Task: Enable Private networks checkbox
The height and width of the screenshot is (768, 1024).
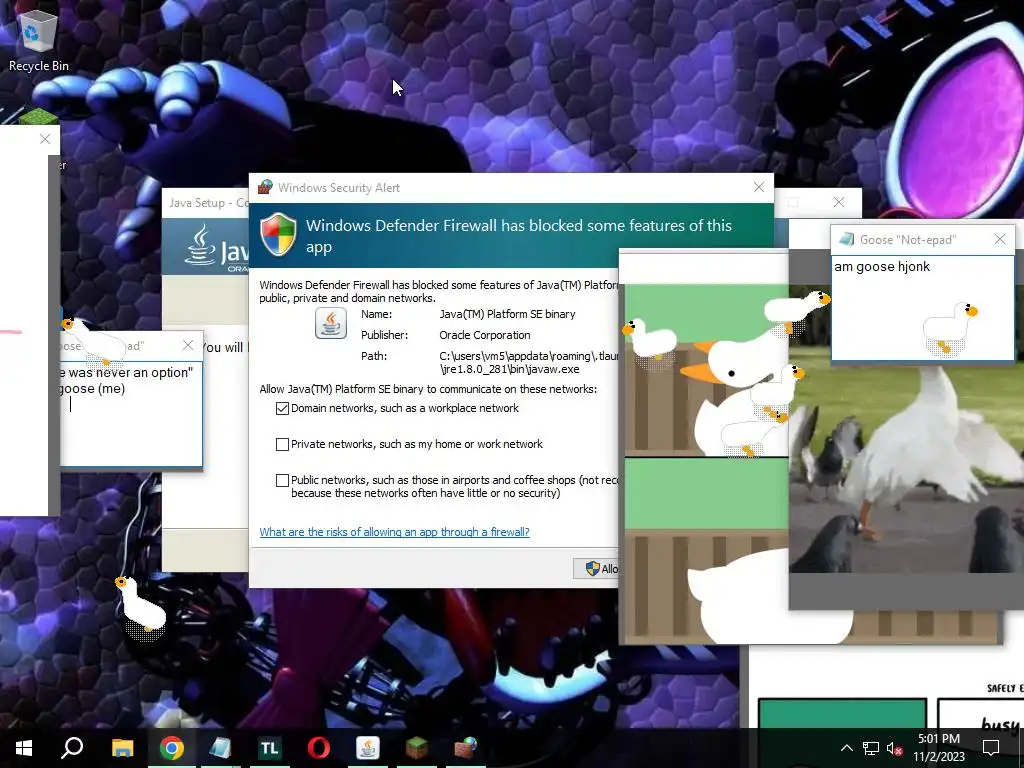Action: 282,444
